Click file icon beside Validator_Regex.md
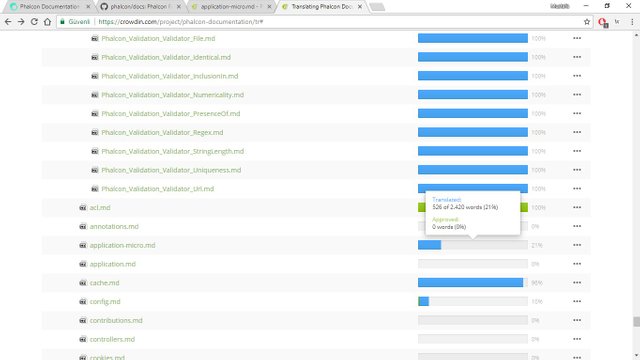The height and width of the screenshot is (360, 640). tap(95, 132)
